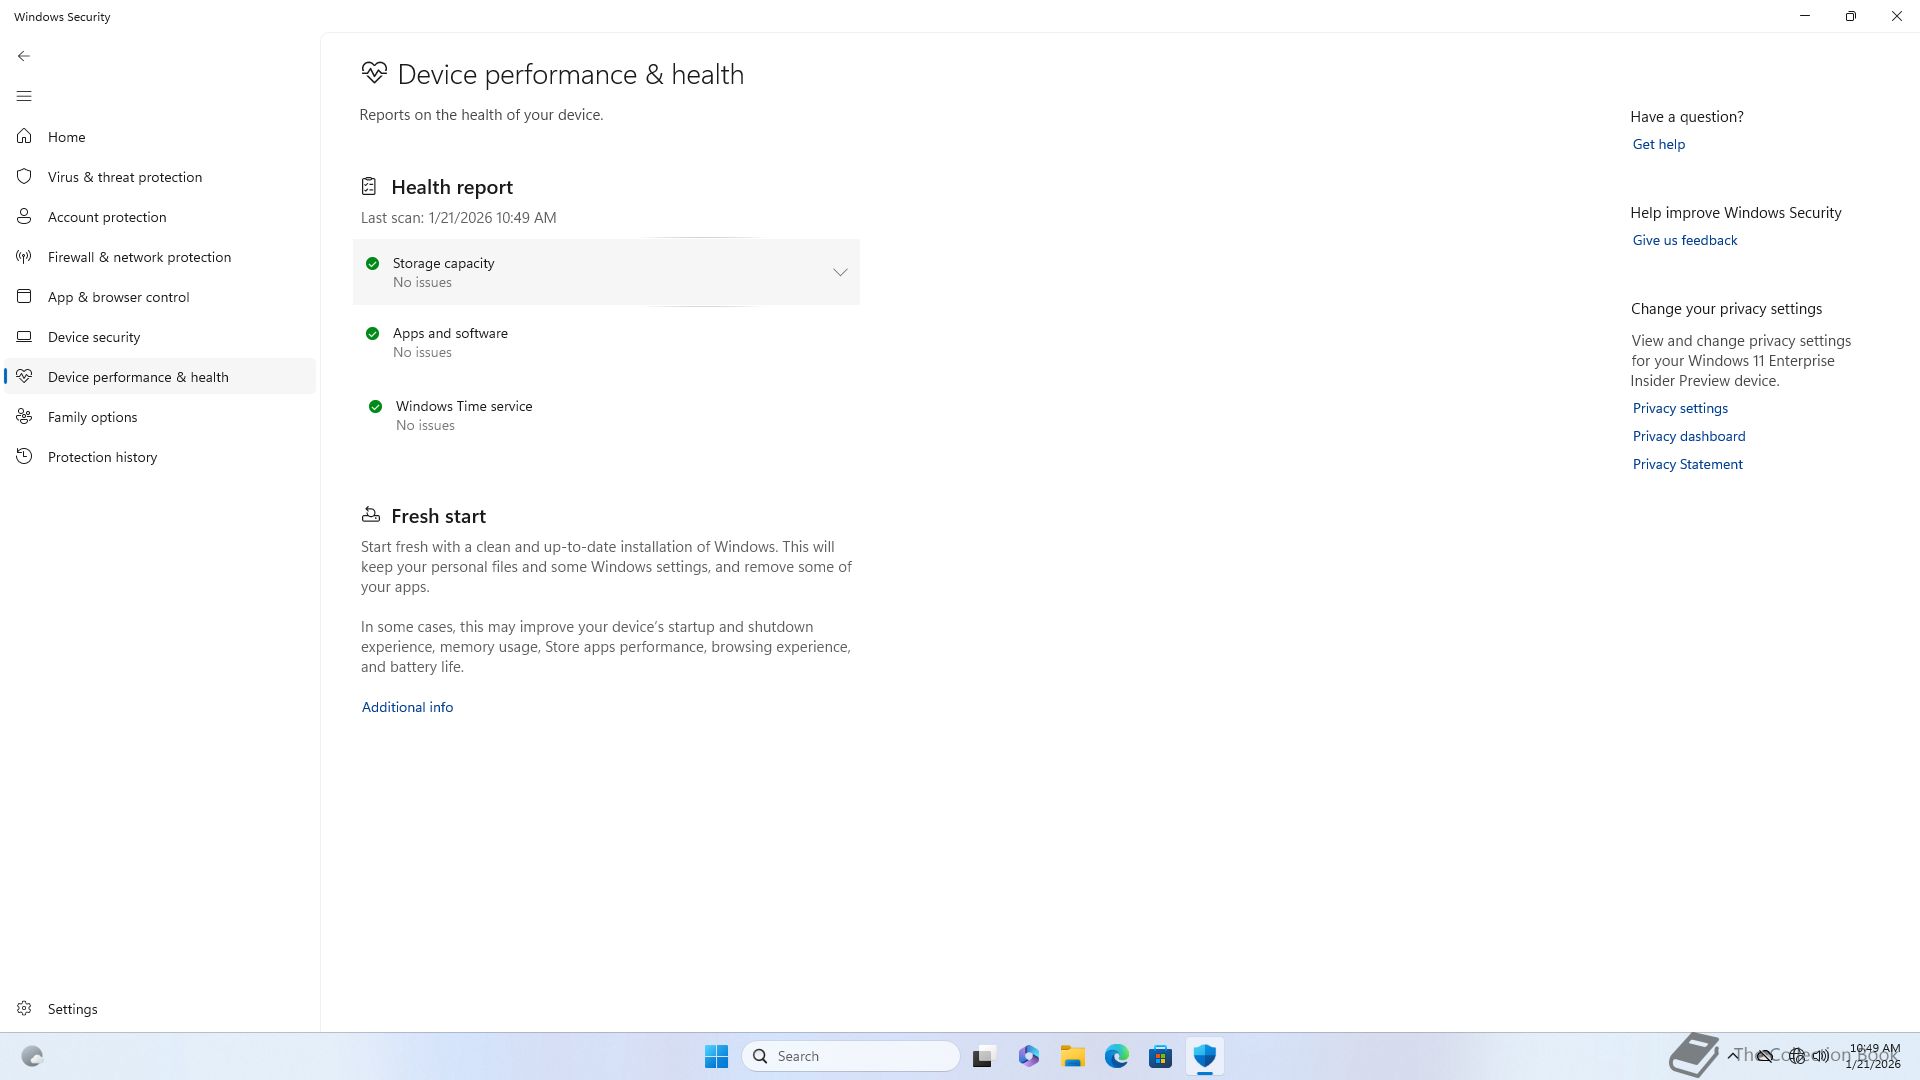Open the hamburger navigation menu
This screenshot has width=1920, height=1080.
coord(24,96)
